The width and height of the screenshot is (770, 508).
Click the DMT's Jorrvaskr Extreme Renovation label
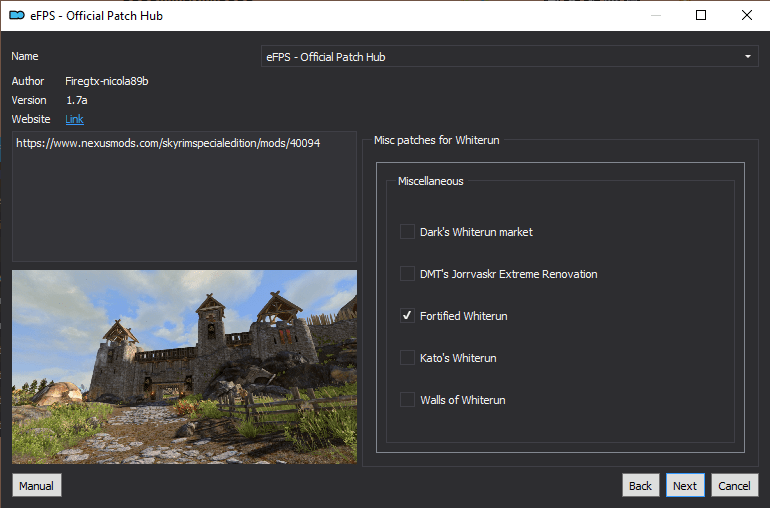[x=509, y=274]
